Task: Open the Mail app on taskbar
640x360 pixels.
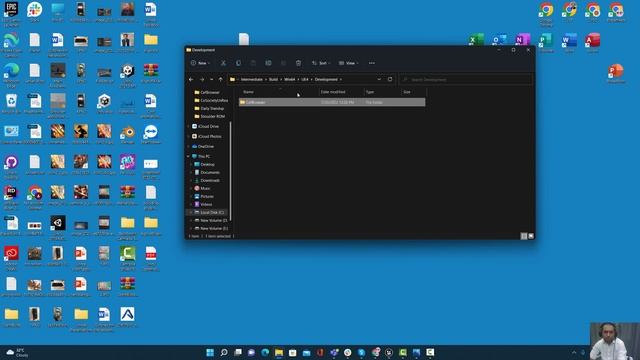Action: pos(307,352)
